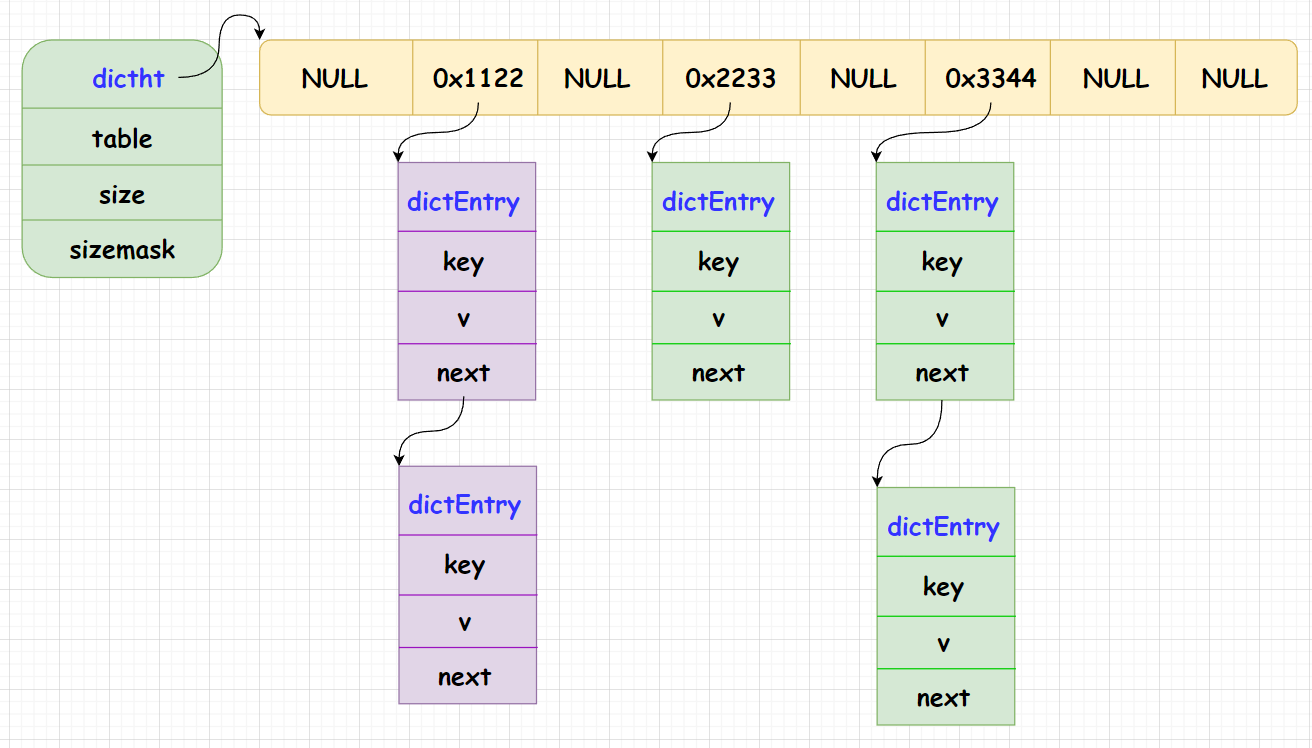The width and height of the screenshot is (1312, 748).
Task: Click next row in purple box under 0x1122
Action: [x=467, y=372]
